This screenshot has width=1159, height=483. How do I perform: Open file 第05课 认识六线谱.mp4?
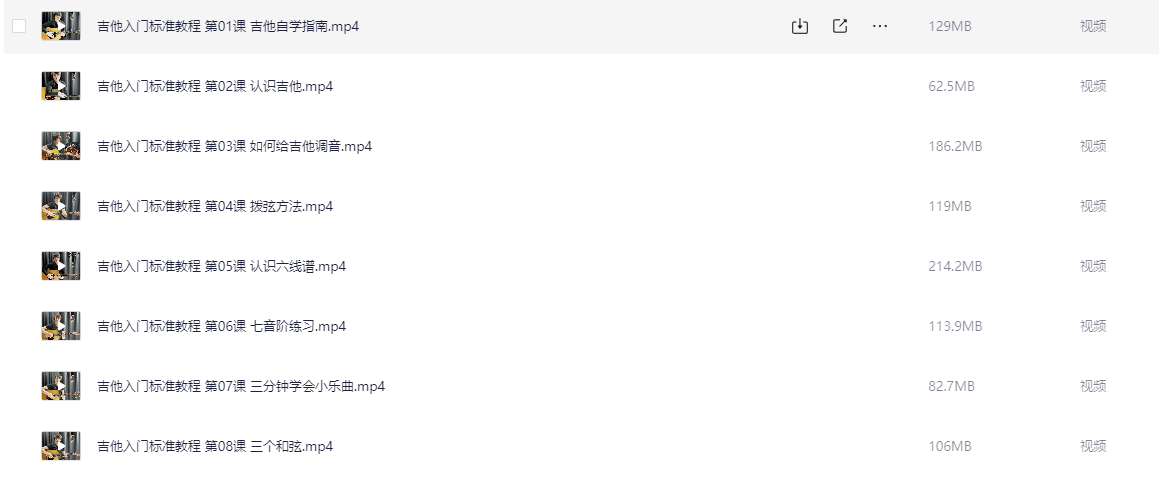click(222, 266)
